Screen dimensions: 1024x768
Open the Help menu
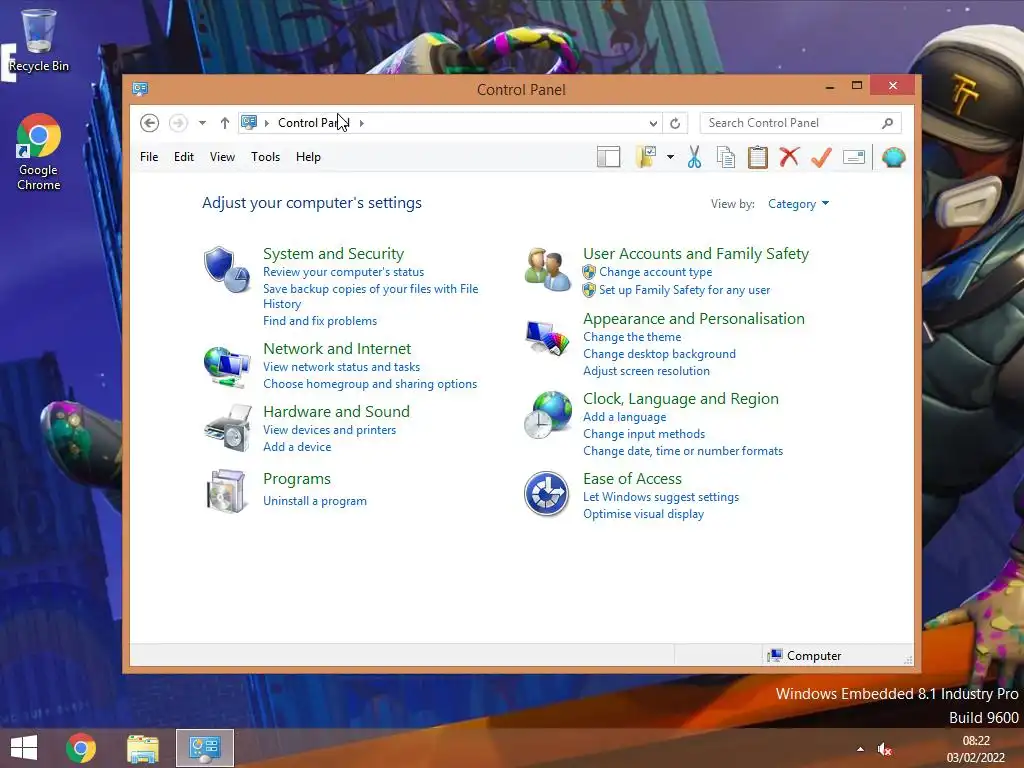click(308, 157)
